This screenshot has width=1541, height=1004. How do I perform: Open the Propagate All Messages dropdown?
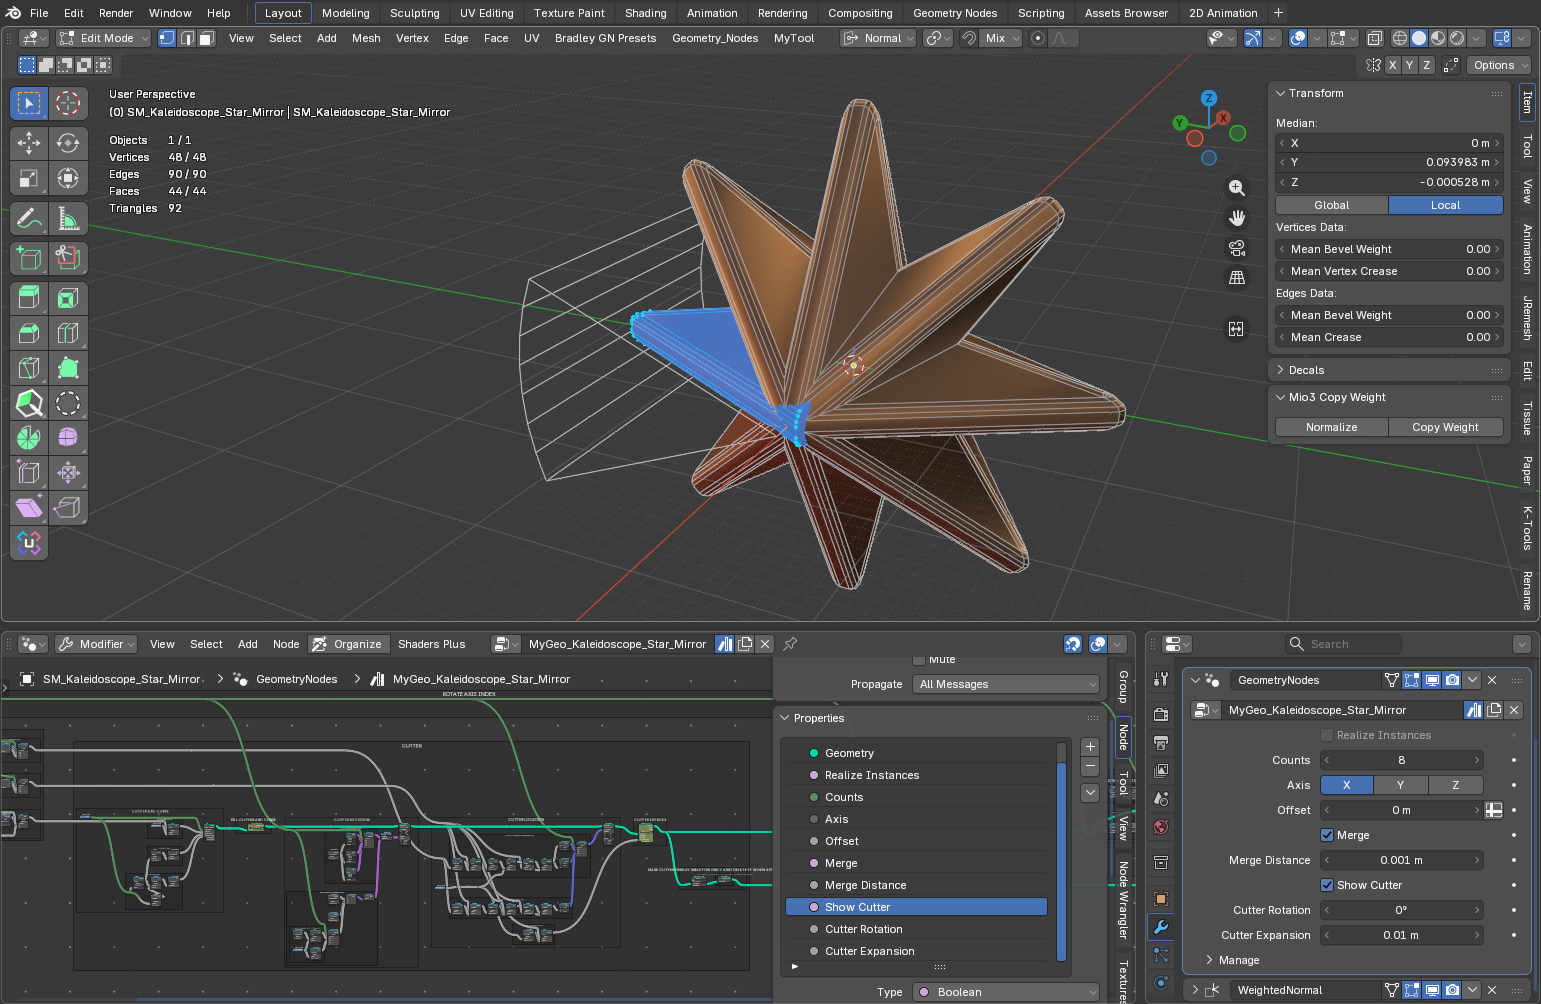point(1006,684)
